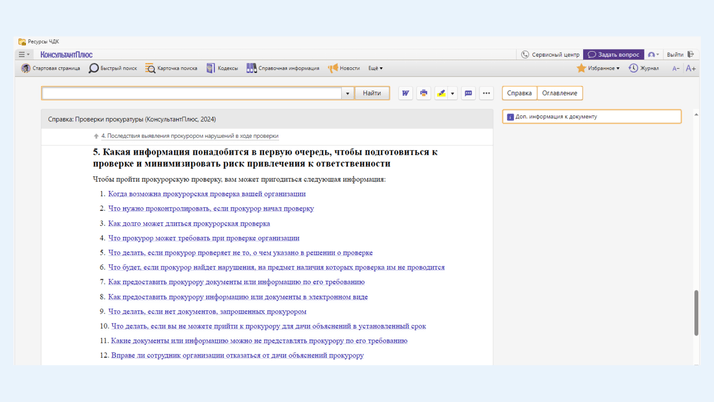Open more actions ellipsis menu

point(486,93)
